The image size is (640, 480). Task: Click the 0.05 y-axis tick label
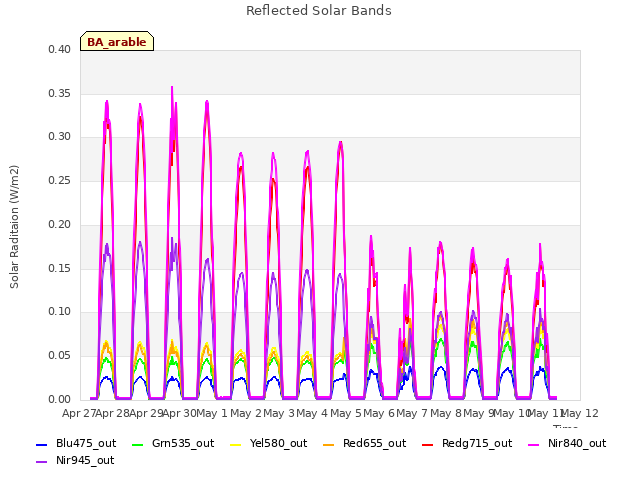point(59,356)
